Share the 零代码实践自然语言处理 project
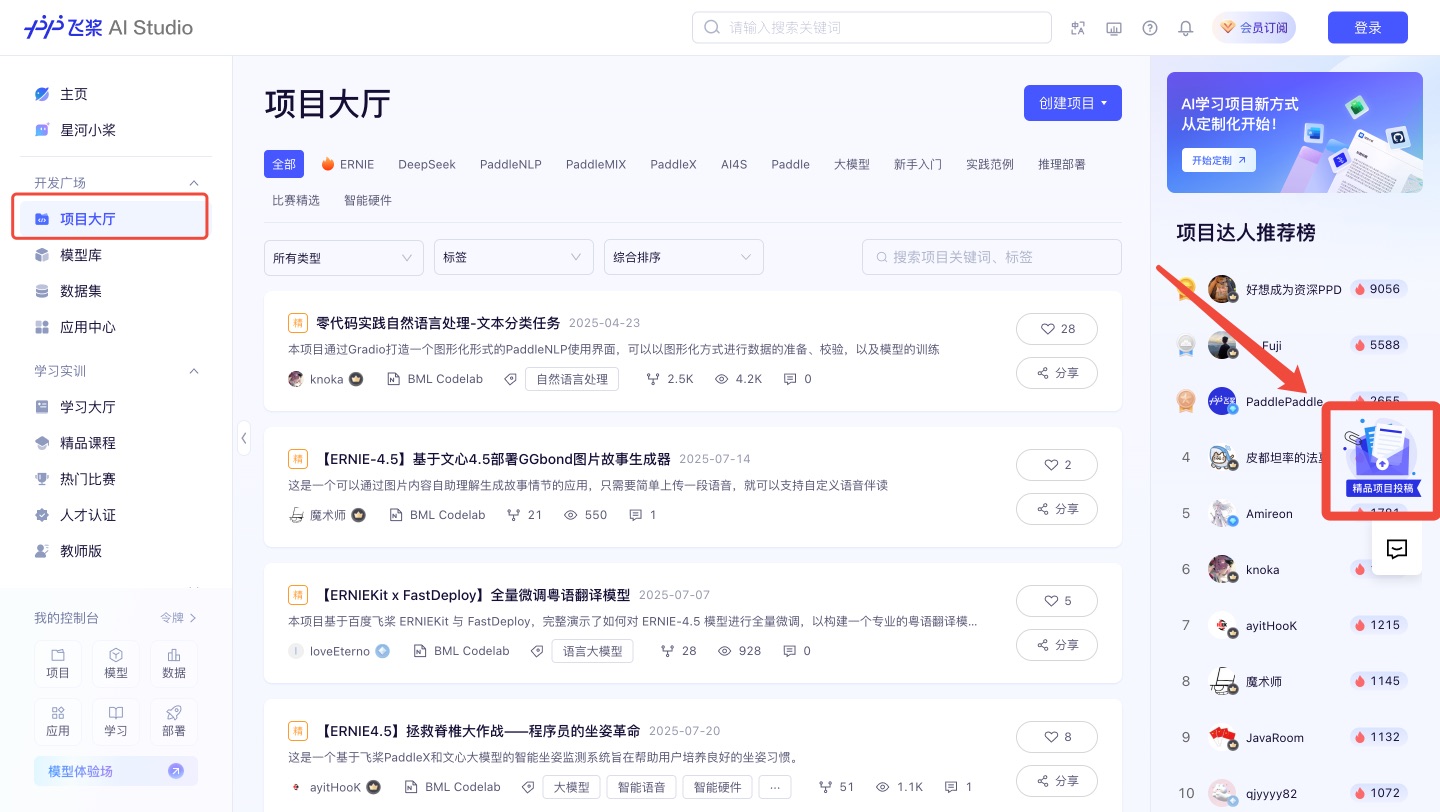 point(1057,373)
